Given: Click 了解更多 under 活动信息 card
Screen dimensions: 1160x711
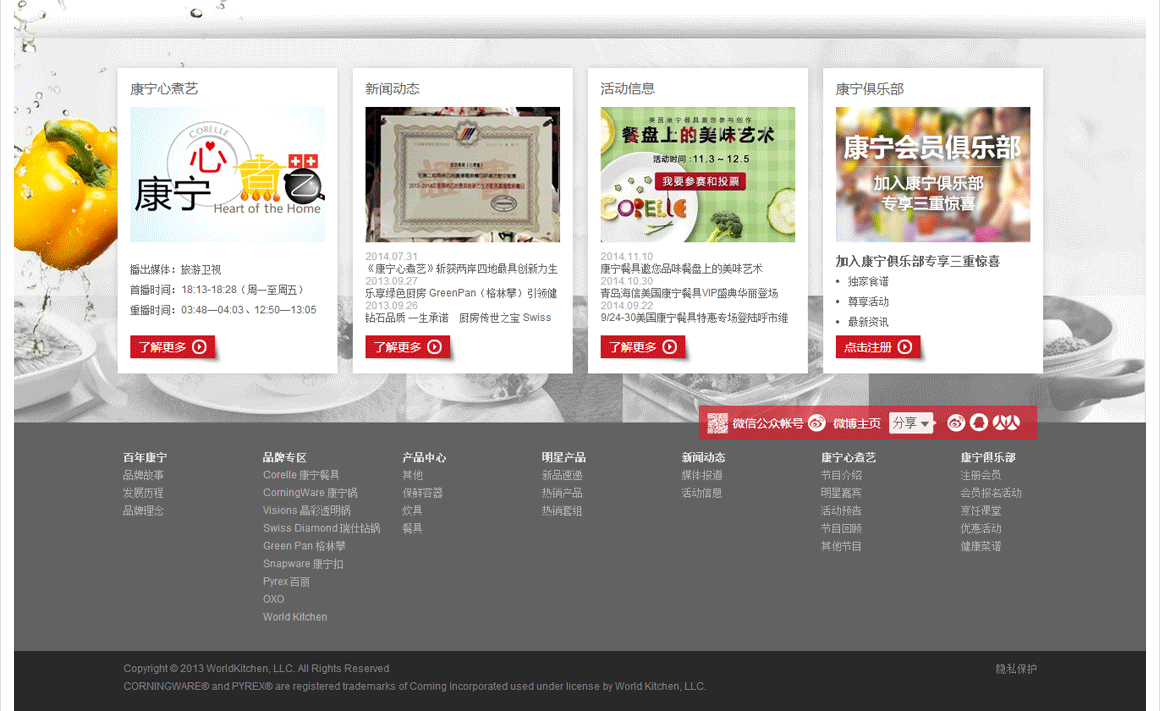Looking at the screenshot, I should tap(643, 347).
